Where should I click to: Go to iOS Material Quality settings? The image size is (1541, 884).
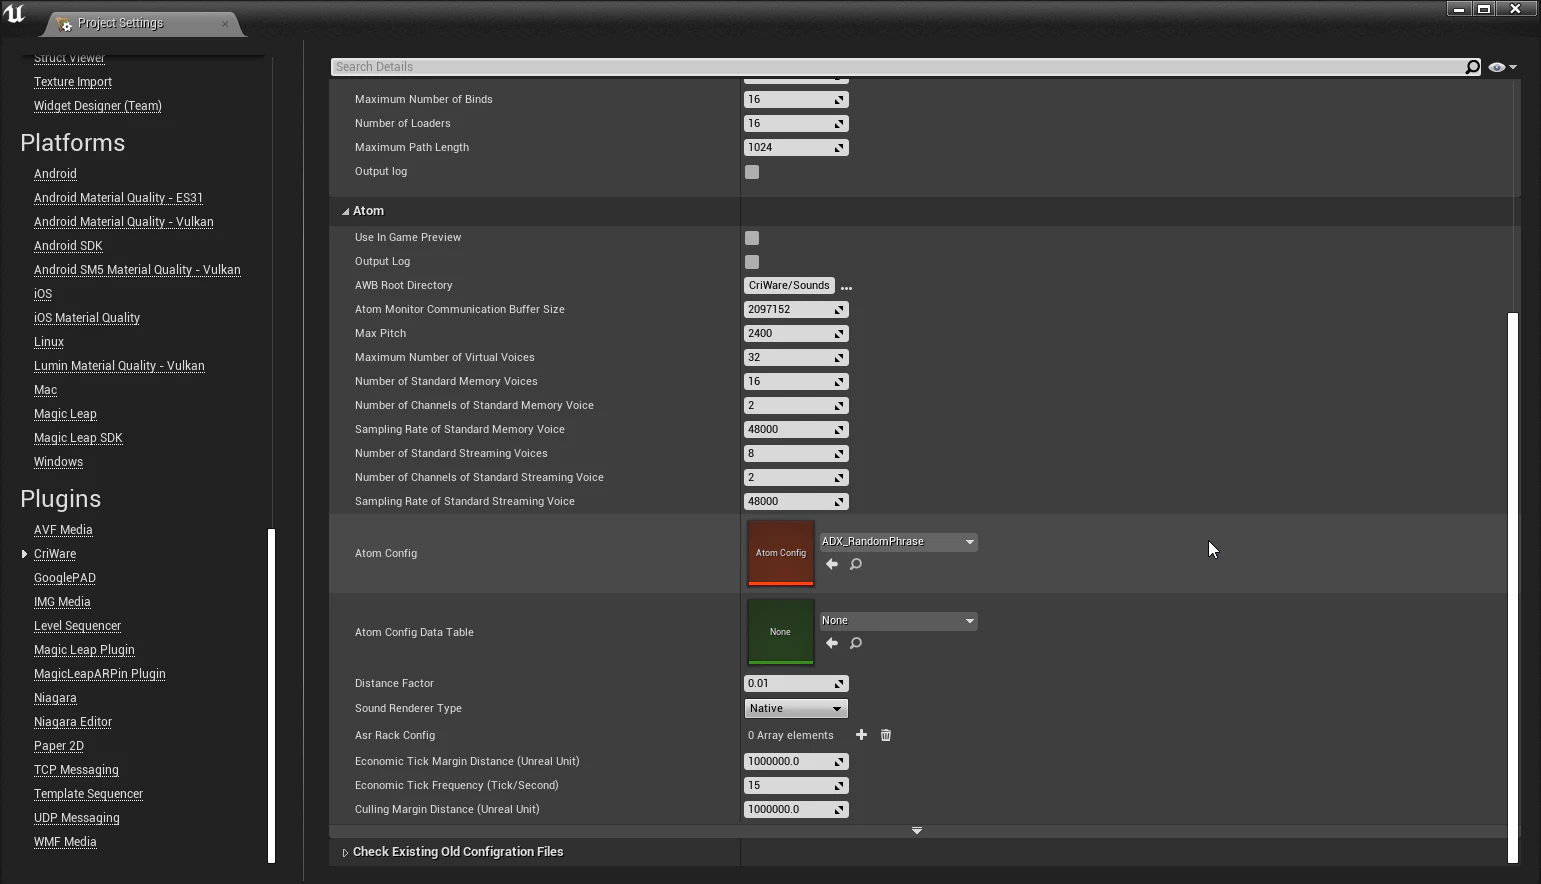(87, 318)
